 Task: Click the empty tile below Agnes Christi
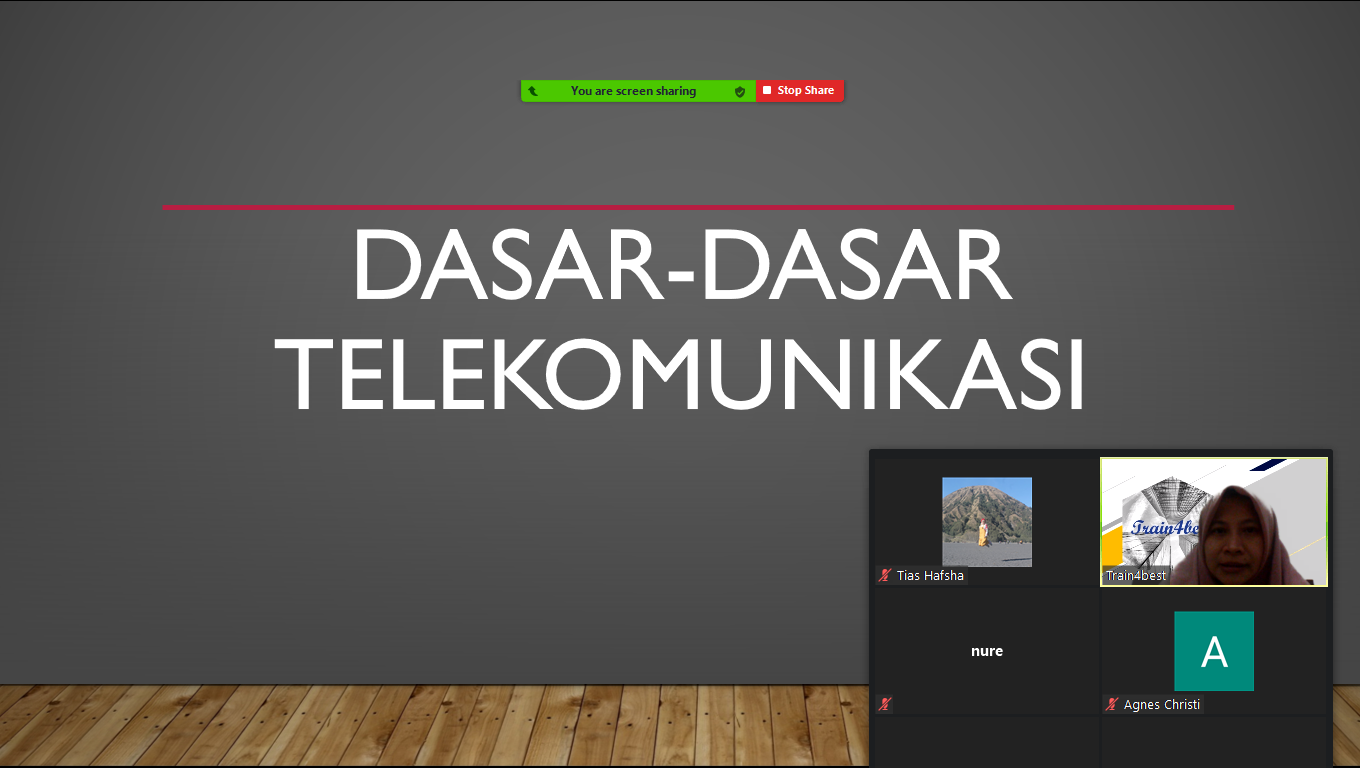tap(1213, 742)
